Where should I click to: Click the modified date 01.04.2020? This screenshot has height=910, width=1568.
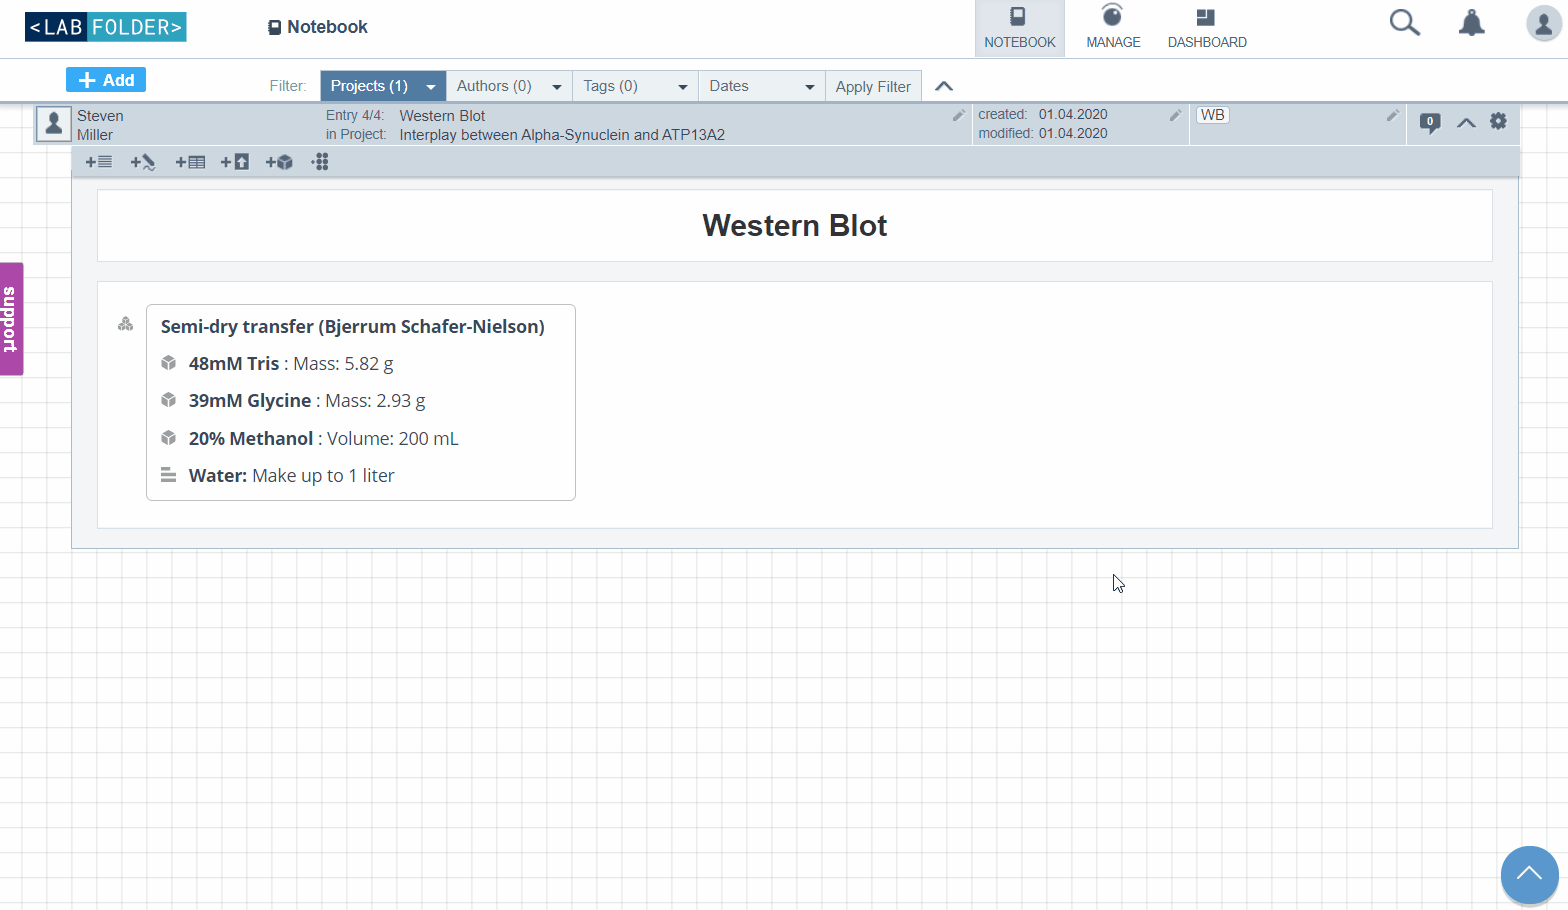click(1073, 133)
